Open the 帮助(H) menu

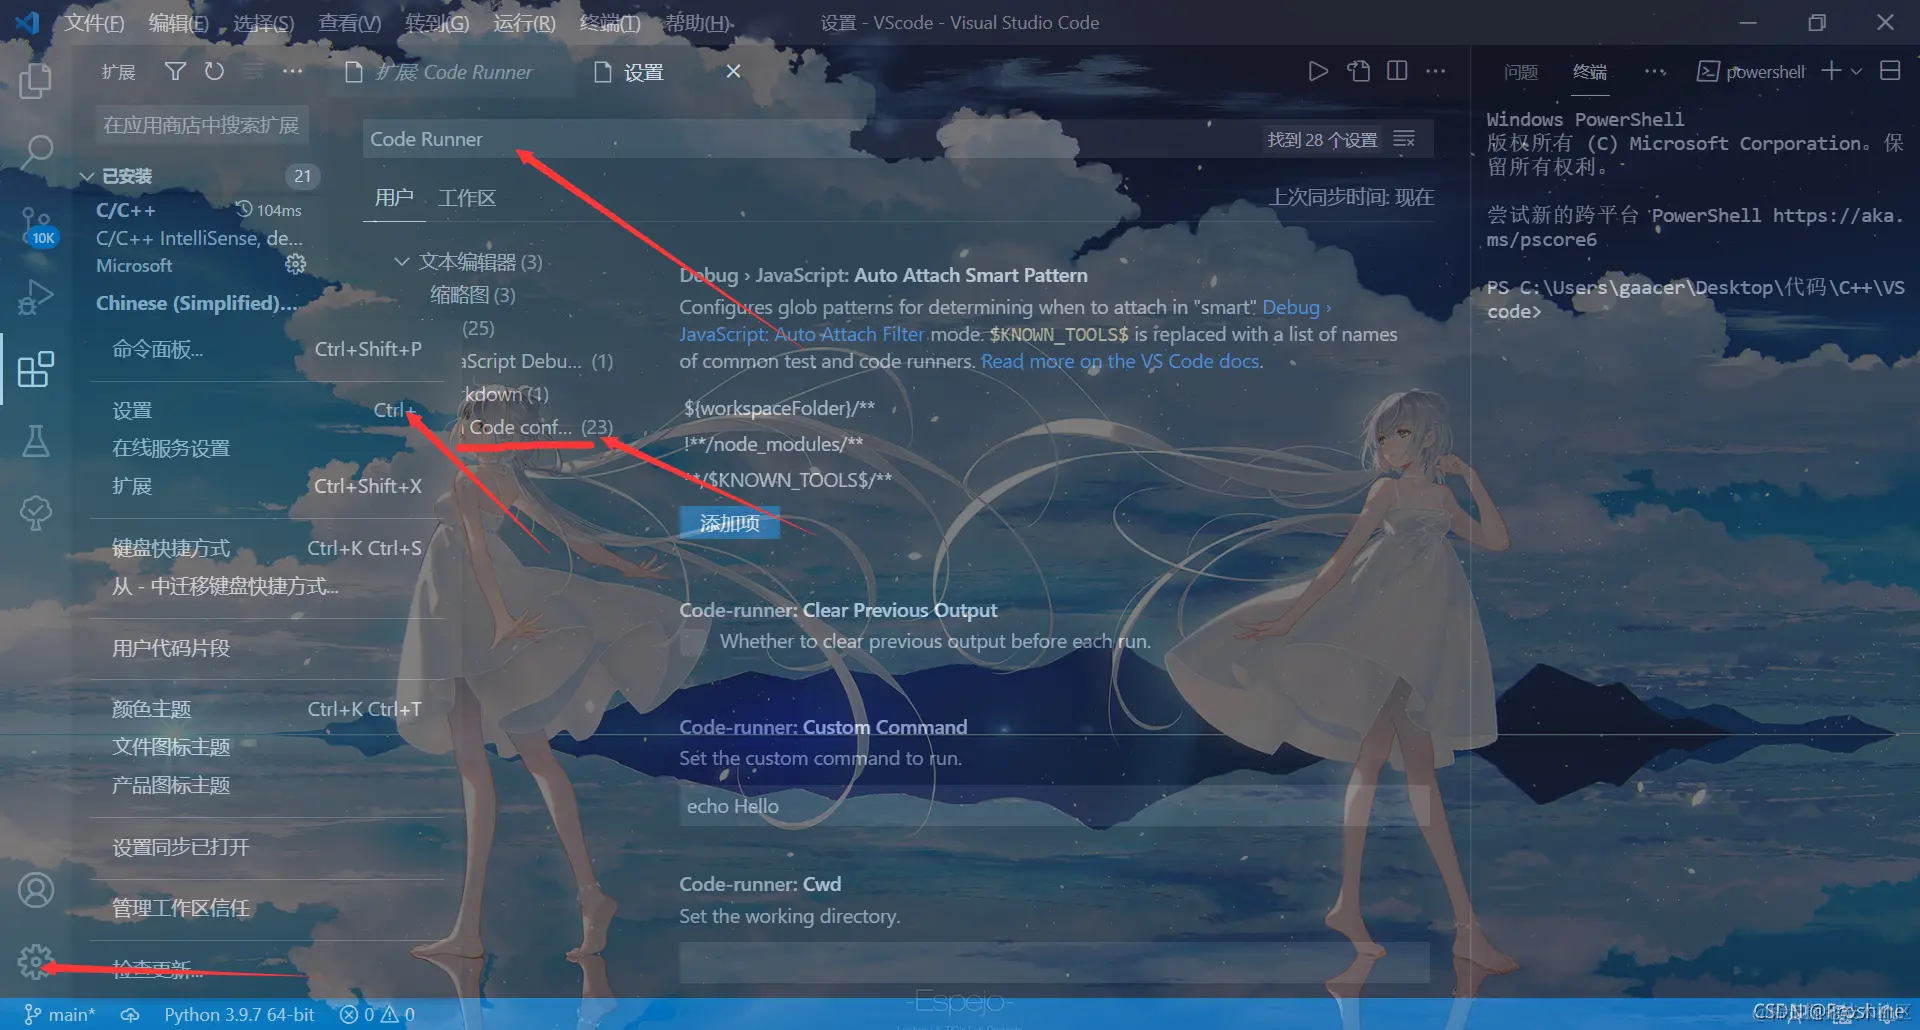click(x=698, y=22)
